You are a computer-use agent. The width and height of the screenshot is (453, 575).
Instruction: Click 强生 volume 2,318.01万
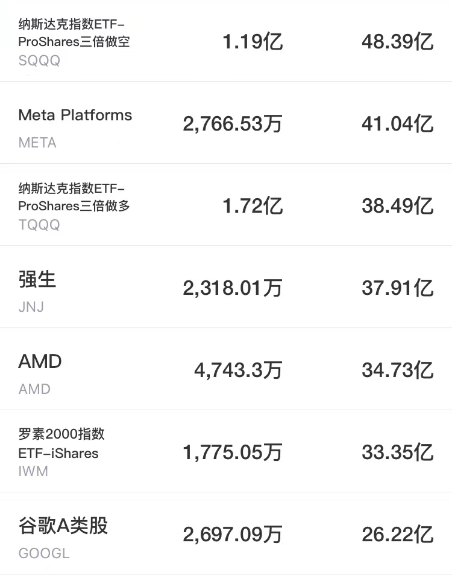pos(233,288)
